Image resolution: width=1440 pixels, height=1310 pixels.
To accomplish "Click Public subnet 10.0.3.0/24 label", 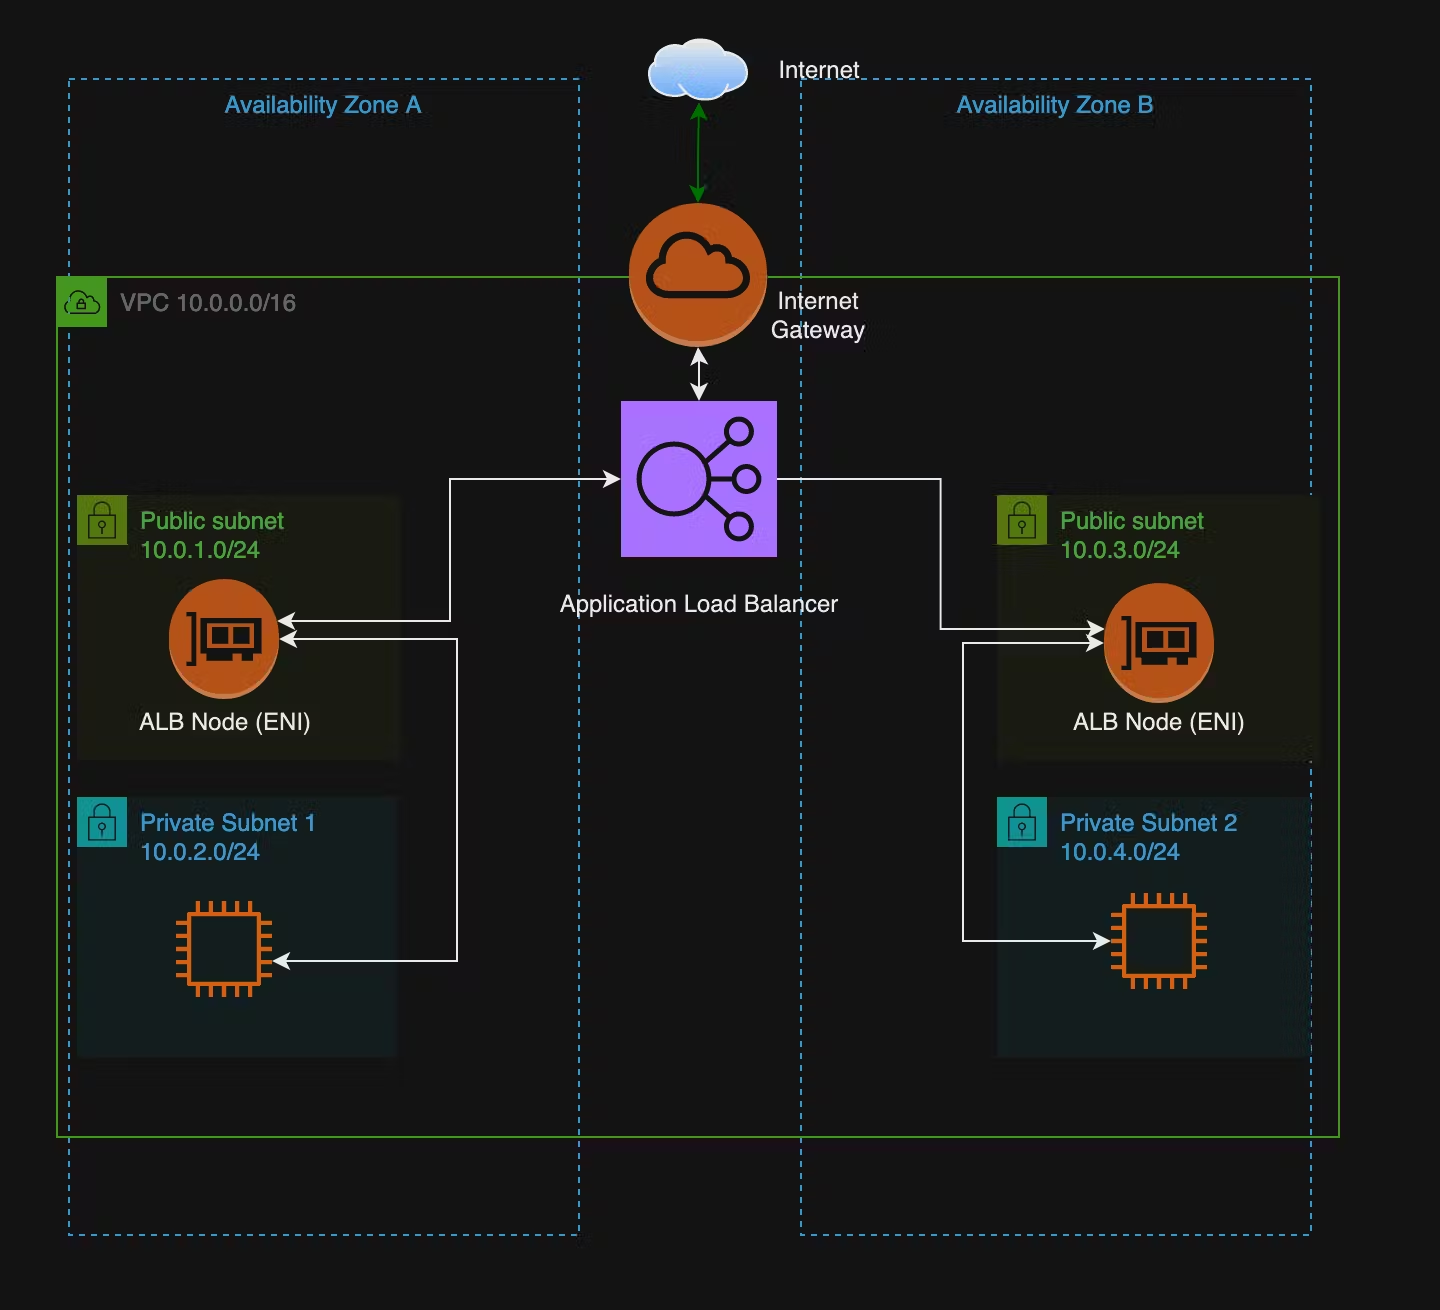I will (x=1132, y=535).
